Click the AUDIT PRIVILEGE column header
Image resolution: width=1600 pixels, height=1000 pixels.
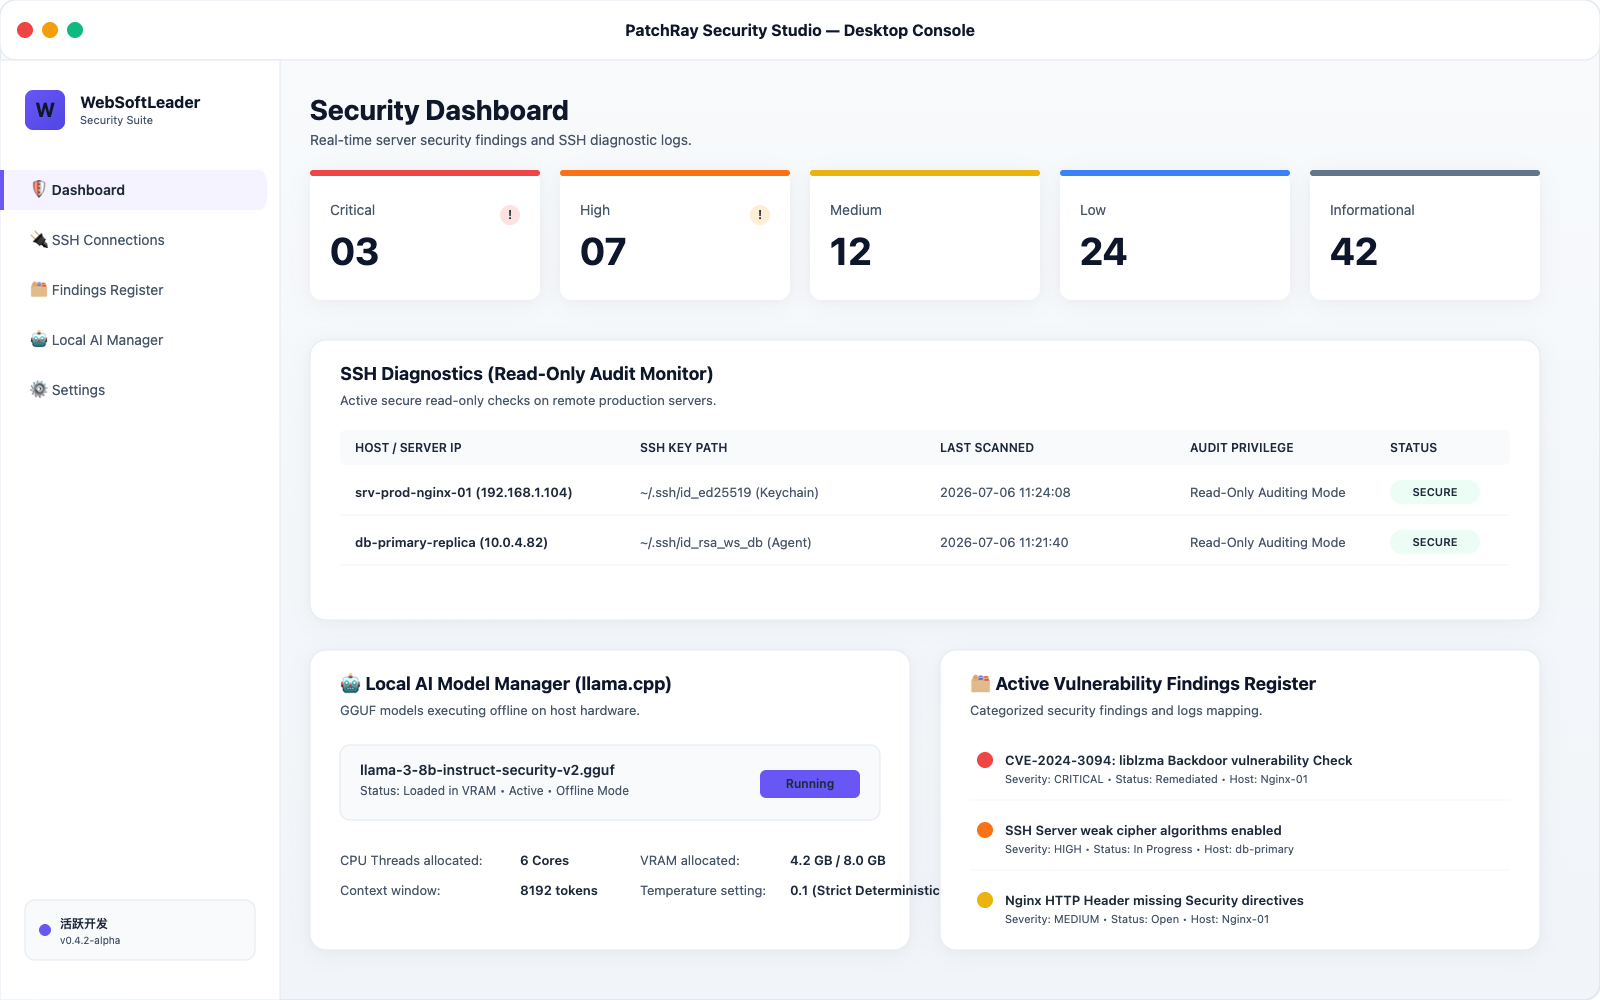pyautogui.click(x=1242, y=448)
